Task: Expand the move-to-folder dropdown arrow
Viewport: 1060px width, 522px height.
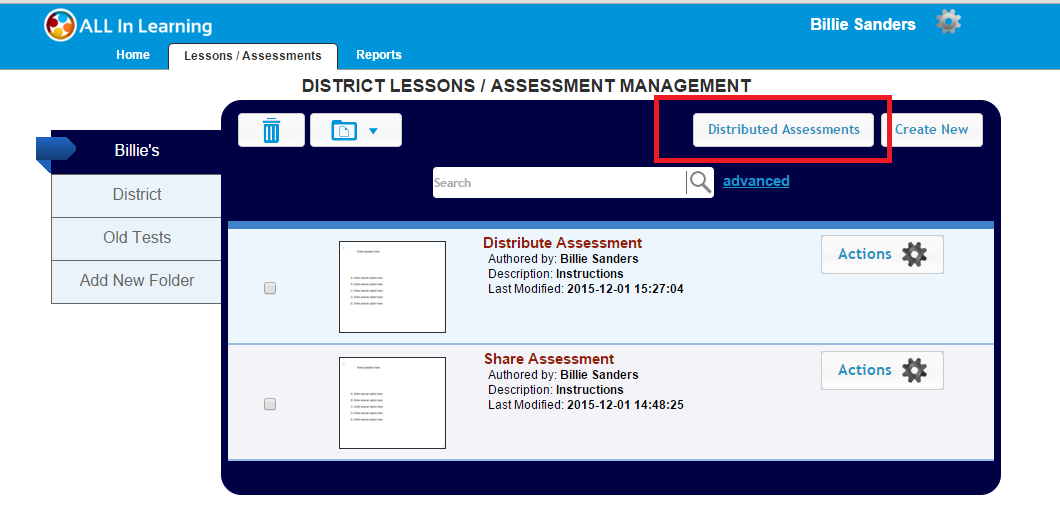Action: [x=373, y=131]
